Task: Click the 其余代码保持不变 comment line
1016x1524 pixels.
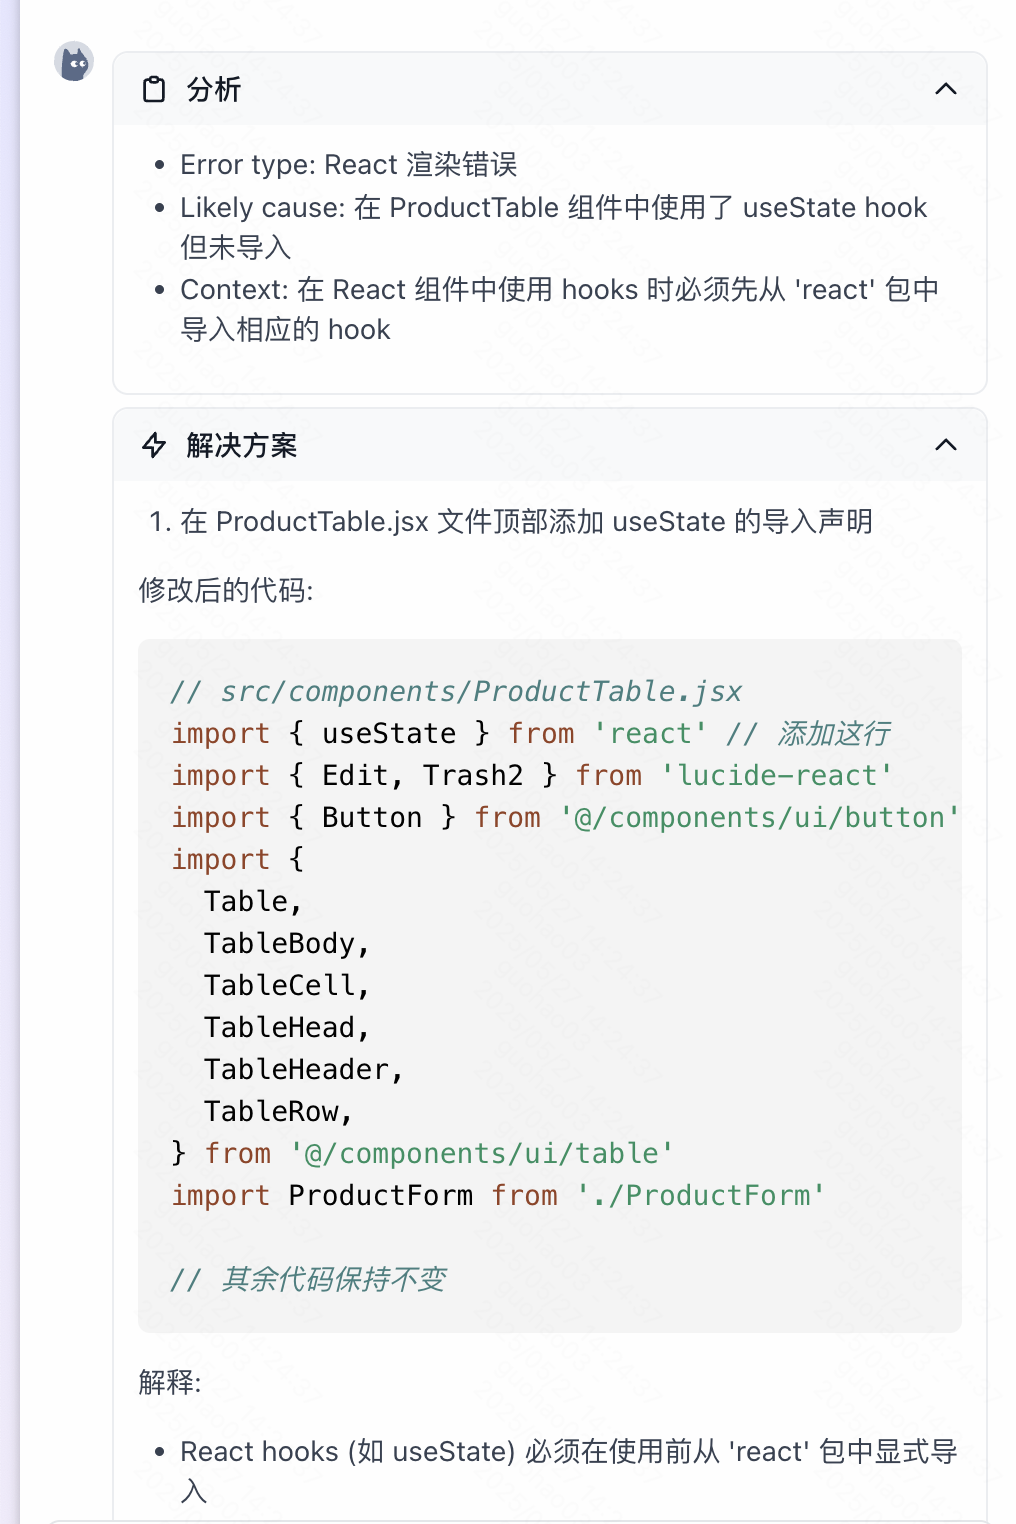Action: pos(308,1279)
